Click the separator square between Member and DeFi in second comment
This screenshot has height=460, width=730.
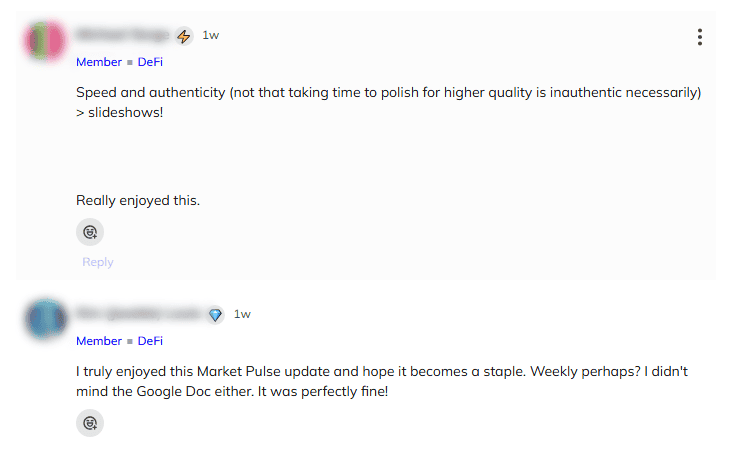click(130, 342)
